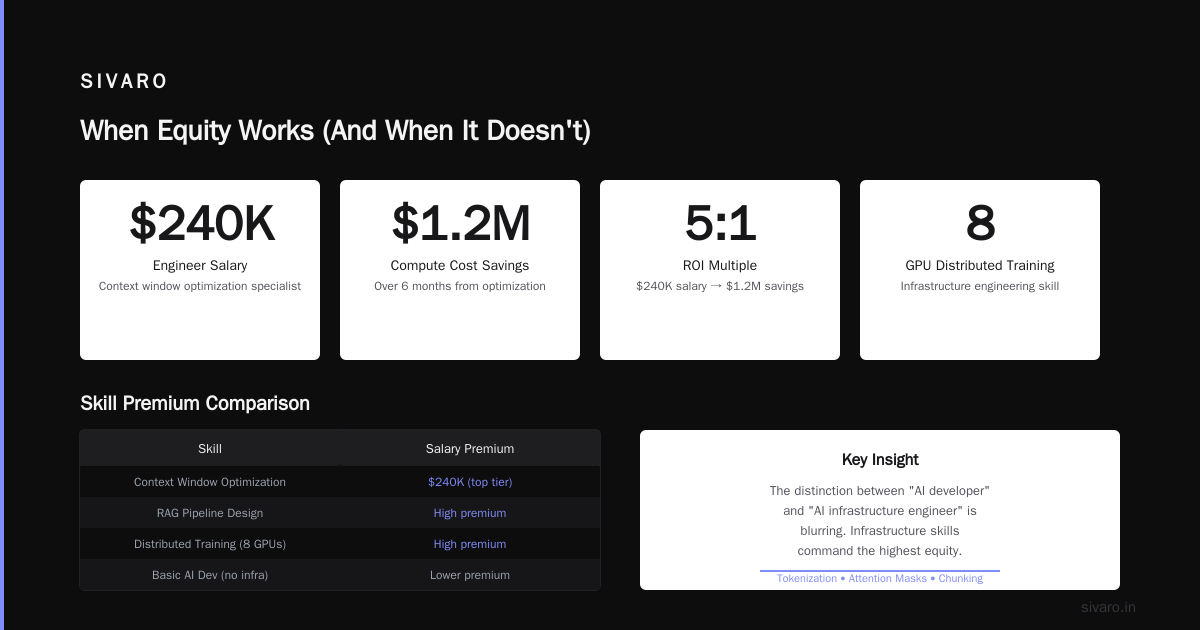Click the 'Compute Cost Savings' label
1200x630 pixels.
(x=460, y=265)
